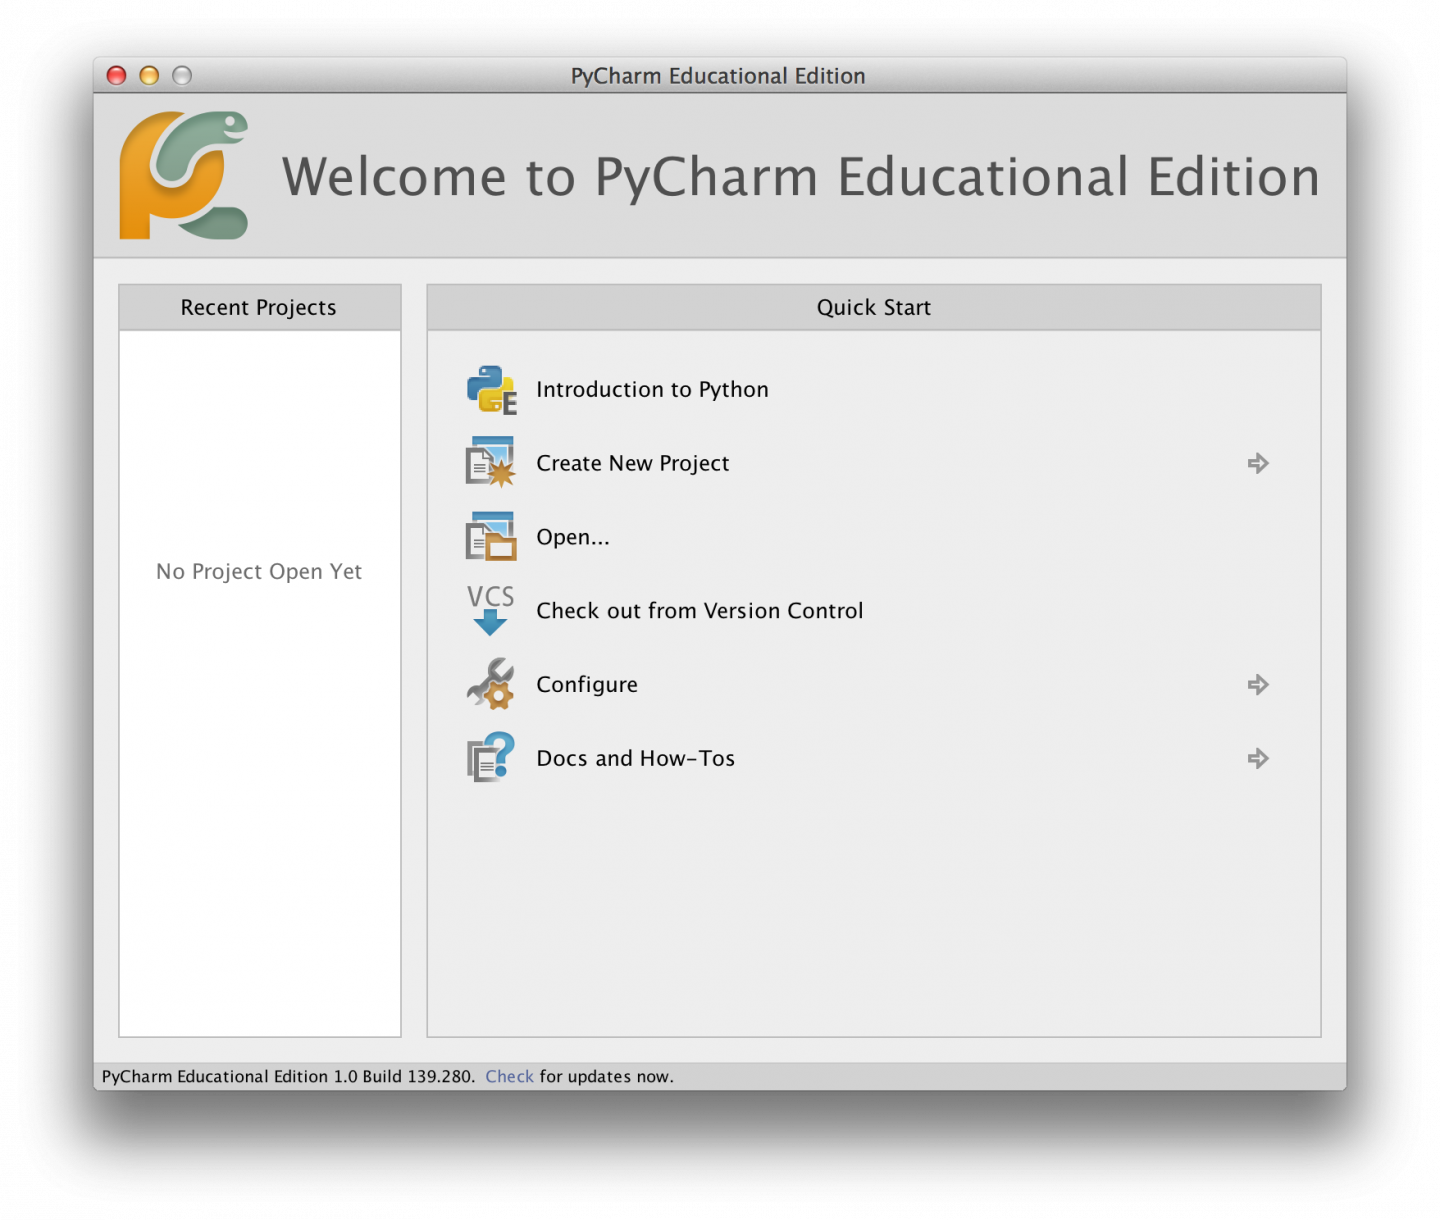Close the PyCharm window with red button
1440x1220 pixels.
pos(116,75)
